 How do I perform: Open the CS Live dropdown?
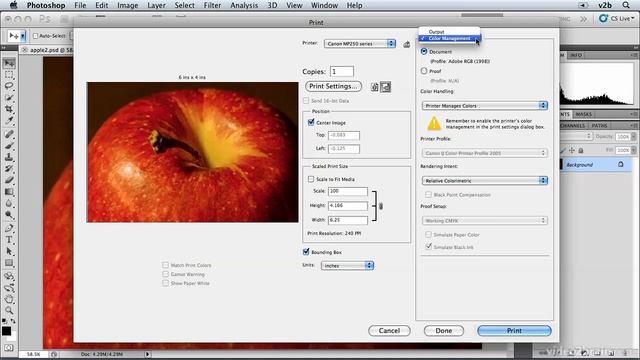pyautogui.click(x=617, y=18)
